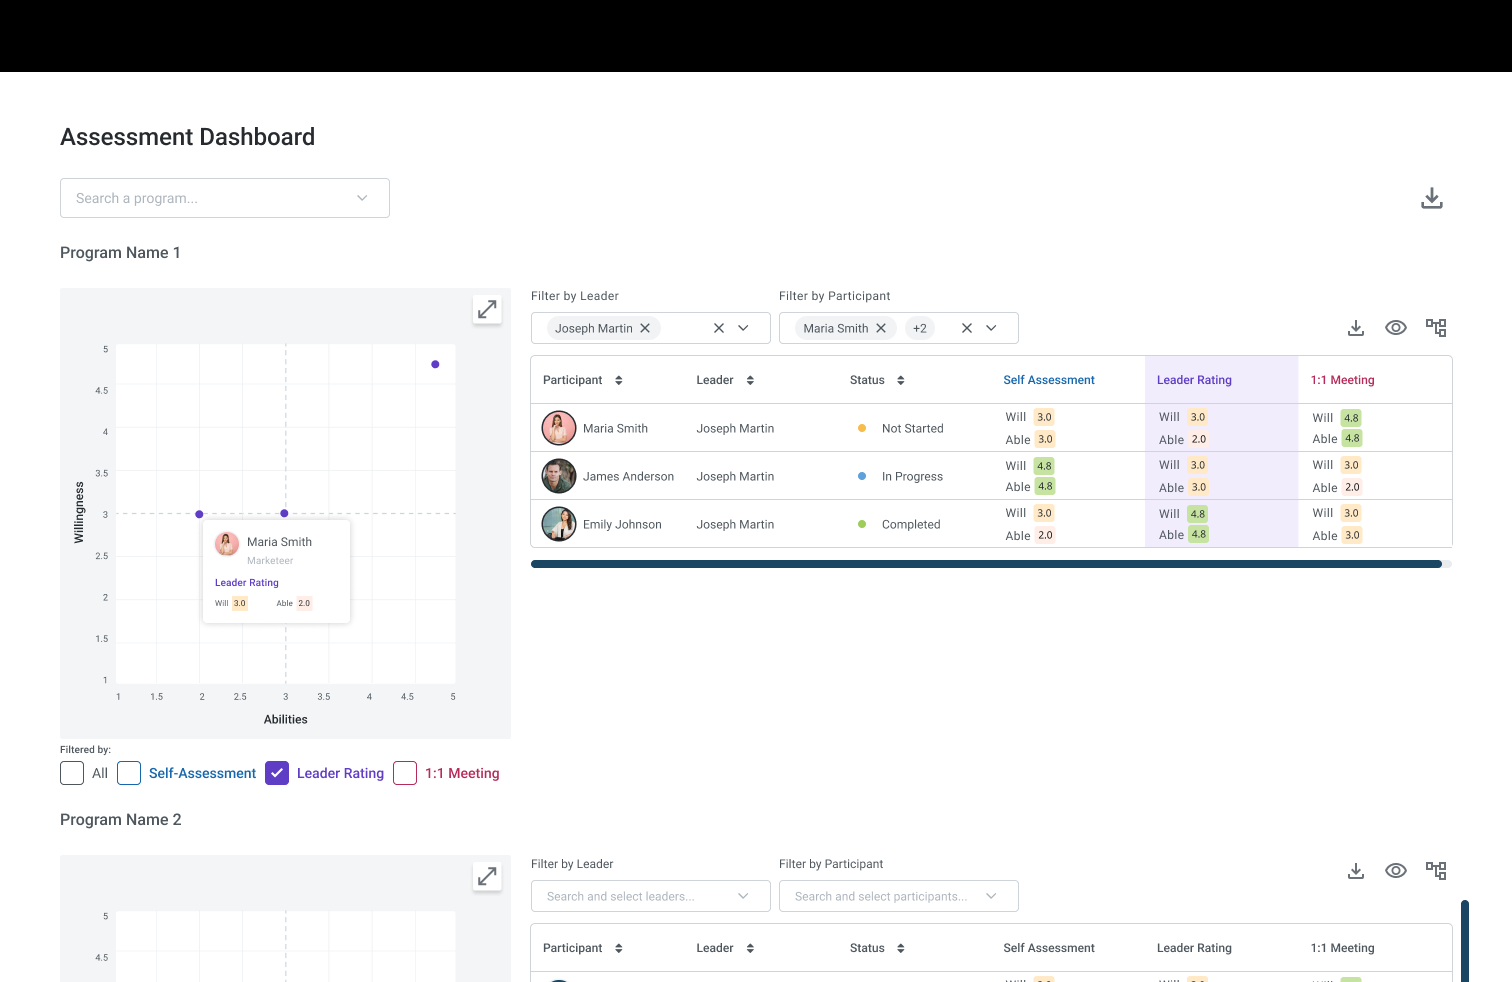Expand Filter by Participant dropdown arrow
This screenshot has height=982, width=1512.
991,328
